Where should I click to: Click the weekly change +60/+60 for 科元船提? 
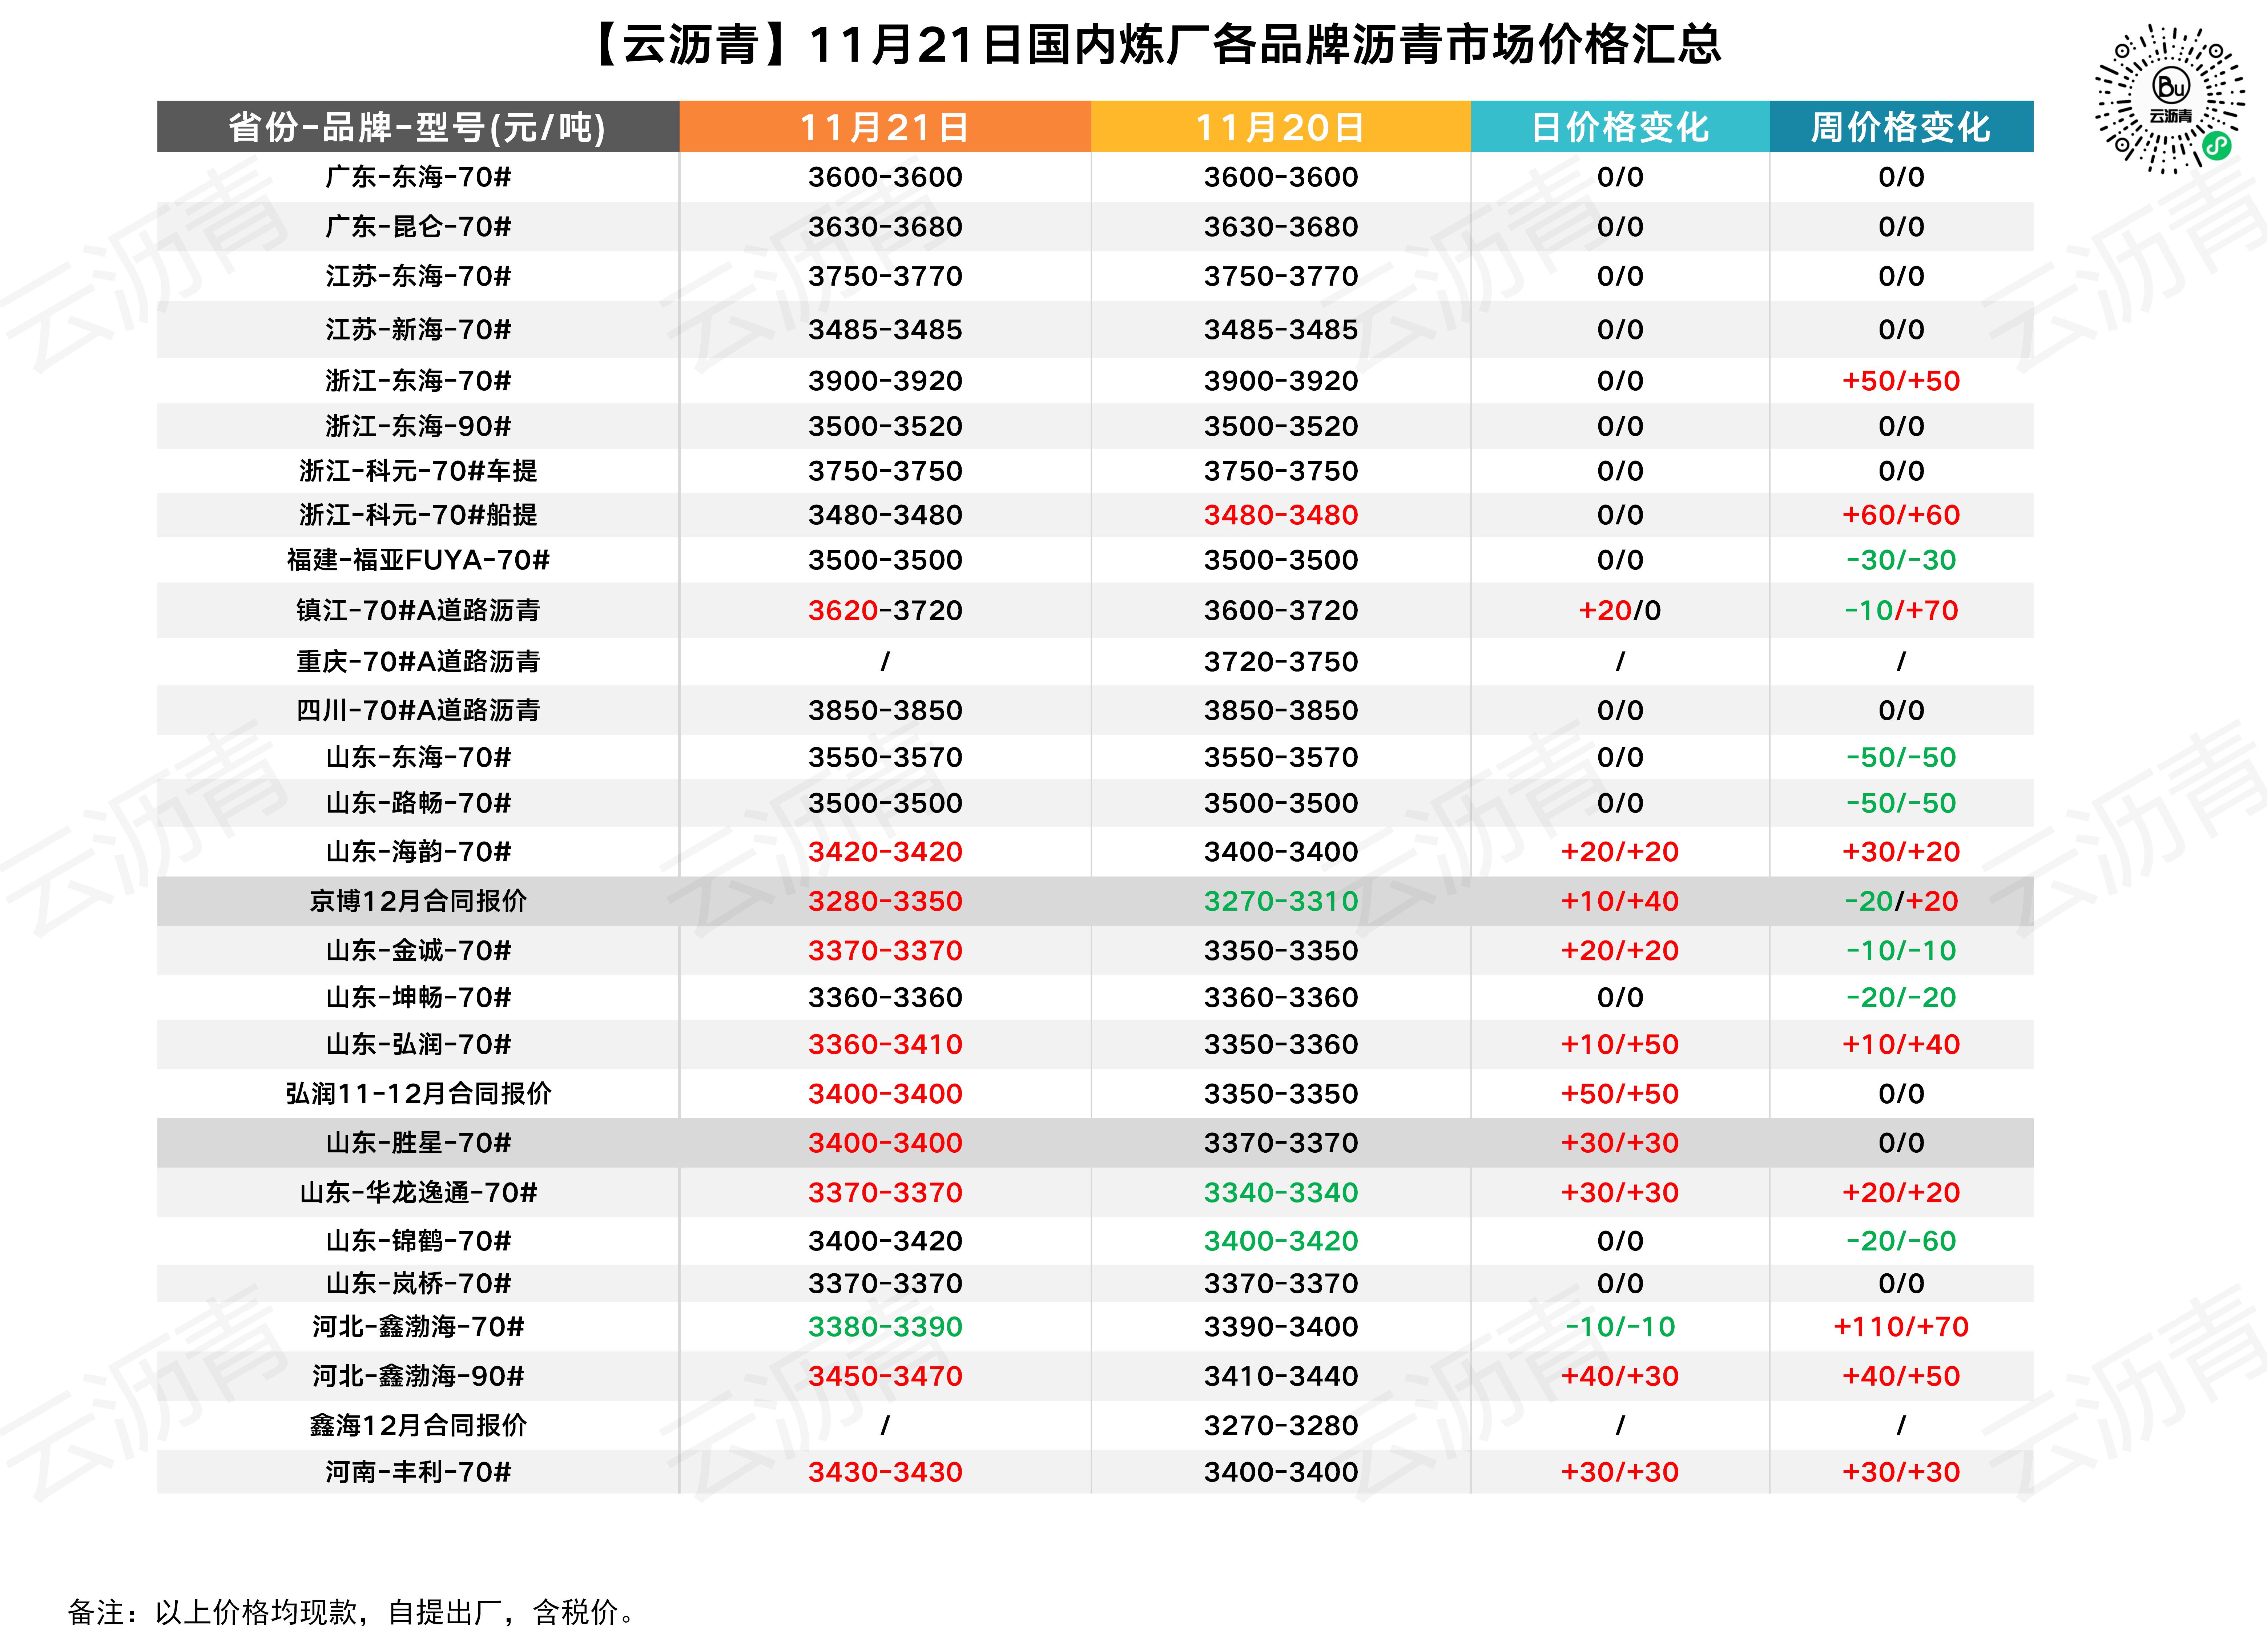pos(1901,515)
